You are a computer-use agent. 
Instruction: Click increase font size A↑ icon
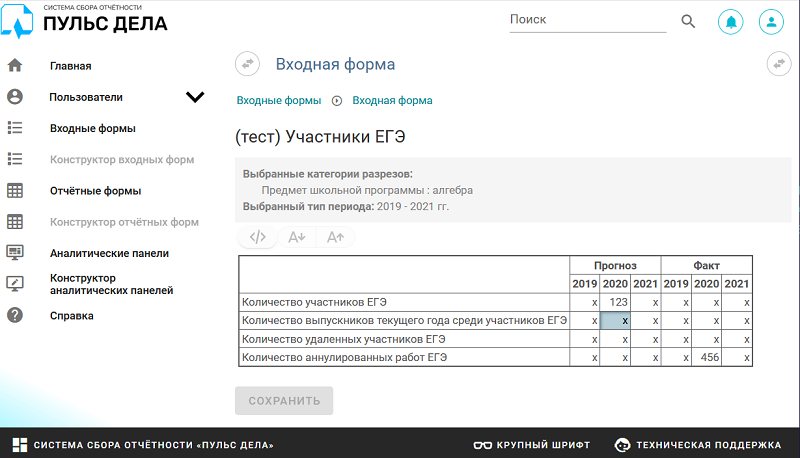point(335,237)
